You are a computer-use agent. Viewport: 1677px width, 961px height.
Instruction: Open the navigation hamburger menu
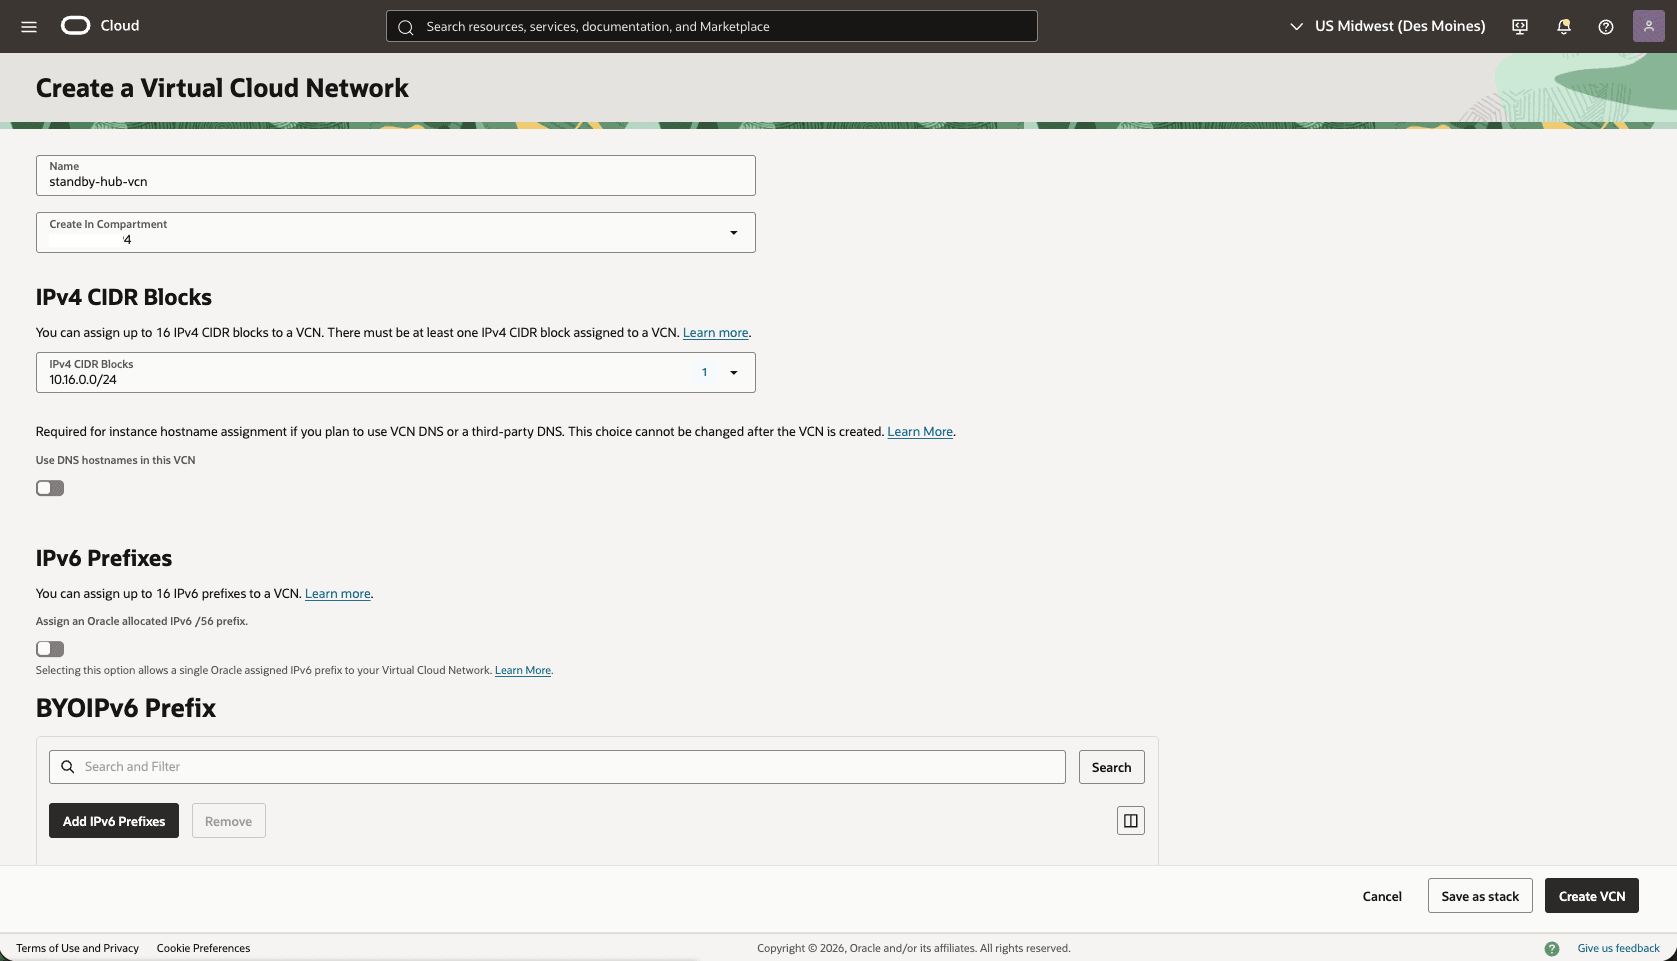(28, 26)
